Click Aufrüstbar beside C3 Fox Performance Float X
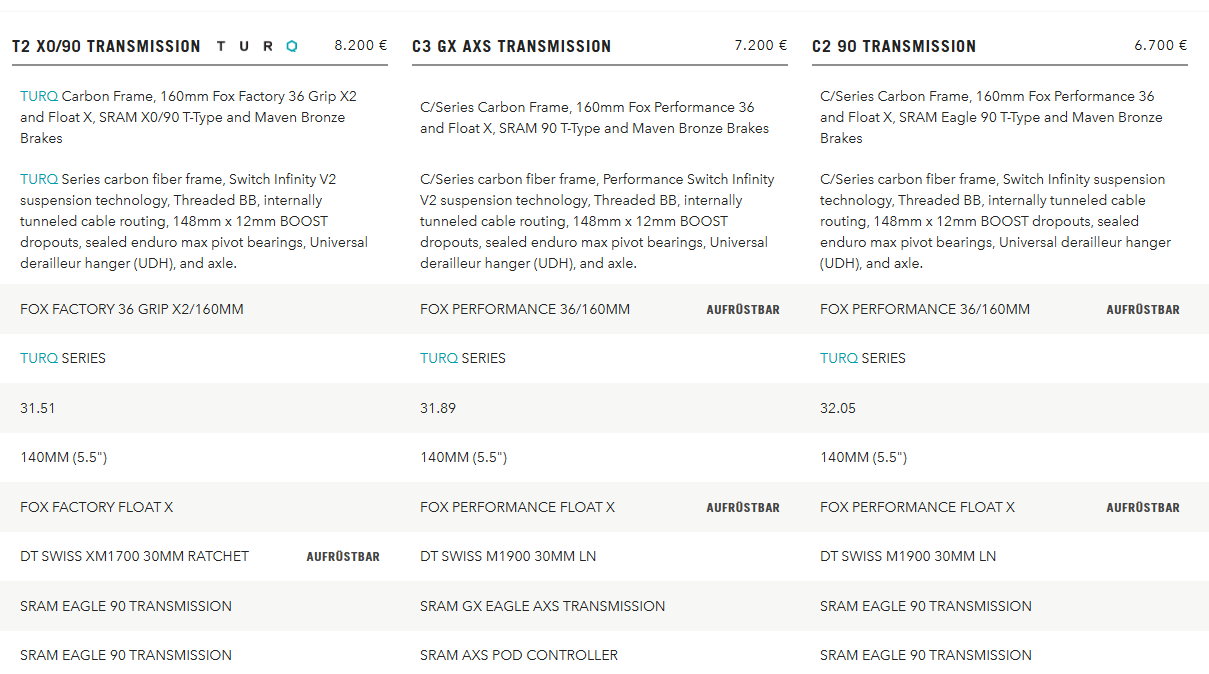 click(x=743, y=508)
